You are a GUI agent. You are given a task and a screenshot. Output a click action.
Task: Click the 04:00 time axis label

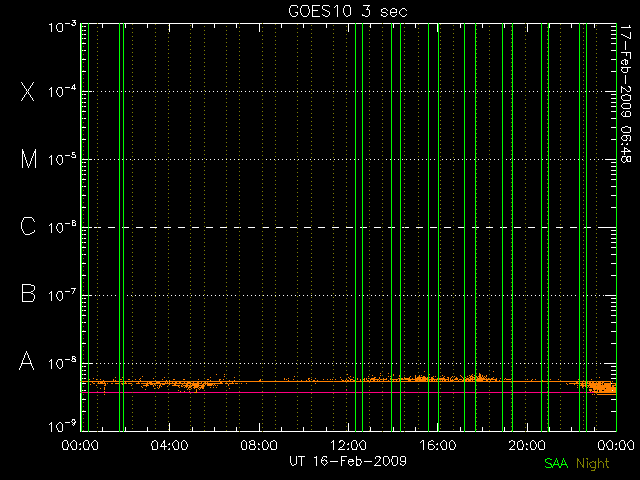[169, 445]
